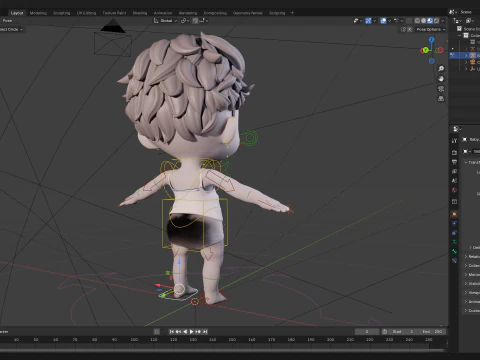Click the zoom magnifier viewport gizmo
This screenshot has width=480, height=360.
coord(441,69)
